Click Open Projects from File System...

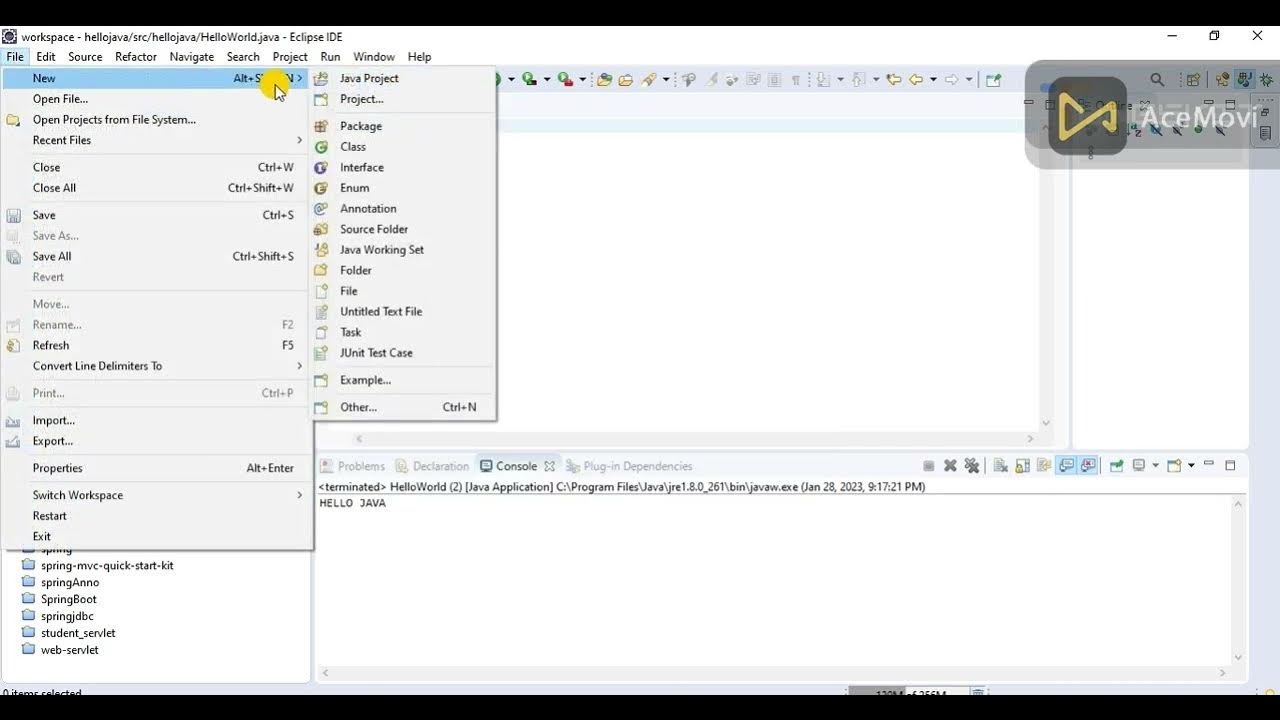click(x=158, y=119)
